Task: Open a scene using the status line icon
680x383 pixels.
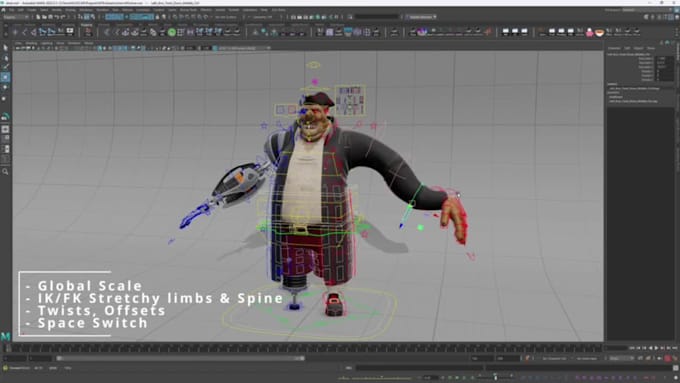Action: pos(45,17)
